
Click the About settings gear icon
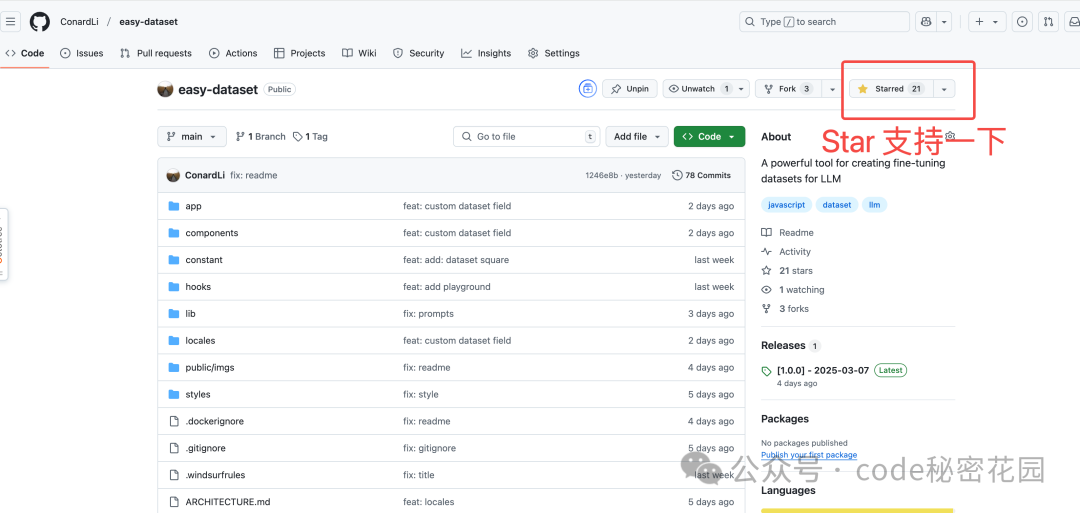pyautogui.click(x=951, y=136)
